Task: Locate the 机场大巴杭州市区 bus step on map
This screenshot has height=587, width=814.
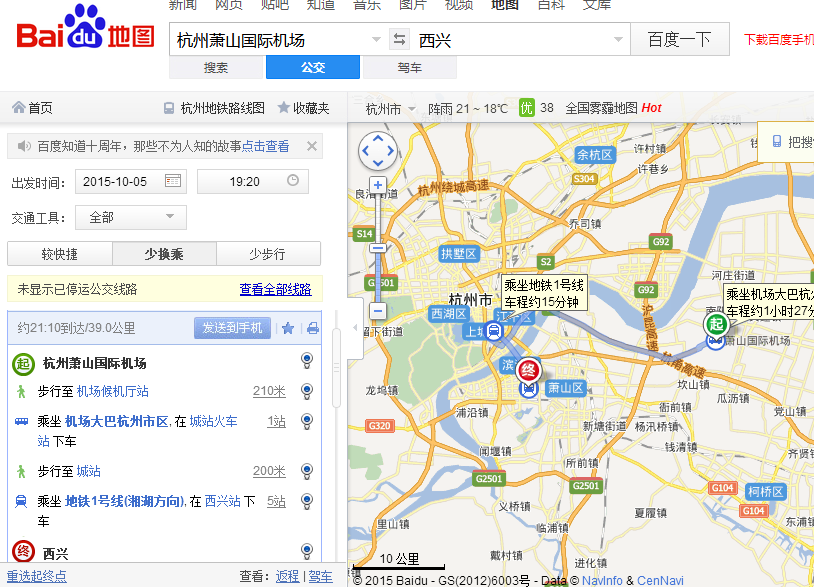Action: click(307, 421)
